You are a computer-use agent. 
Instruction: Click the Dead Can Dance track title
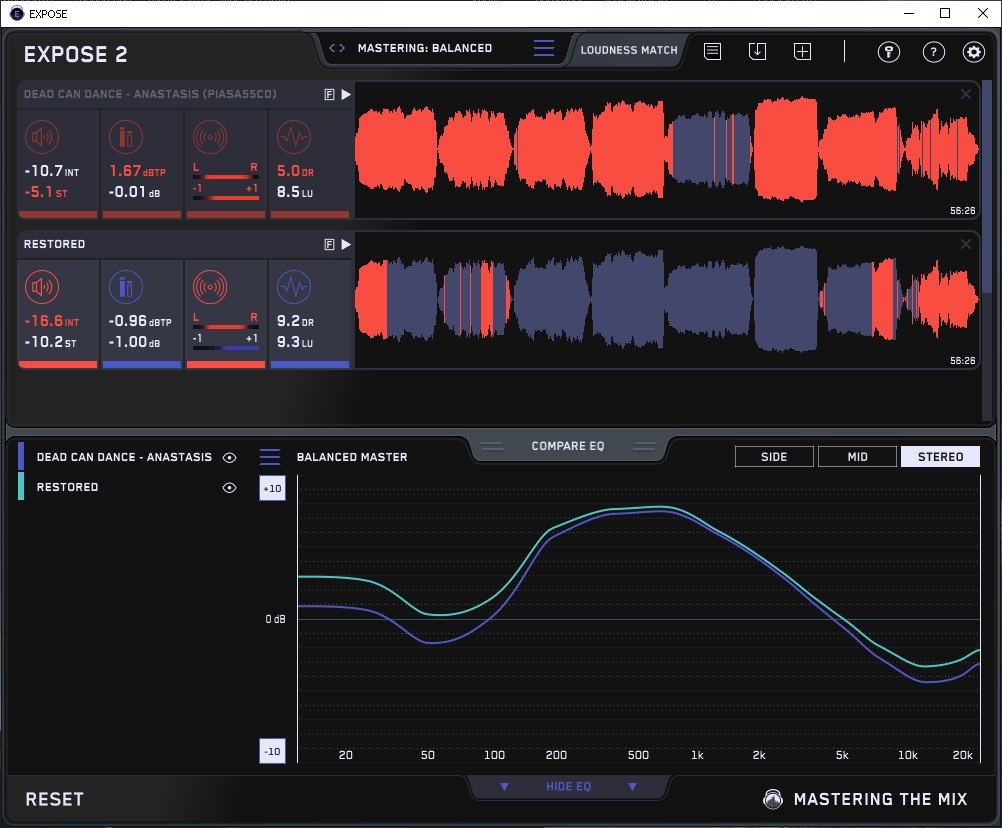[150, 94]
